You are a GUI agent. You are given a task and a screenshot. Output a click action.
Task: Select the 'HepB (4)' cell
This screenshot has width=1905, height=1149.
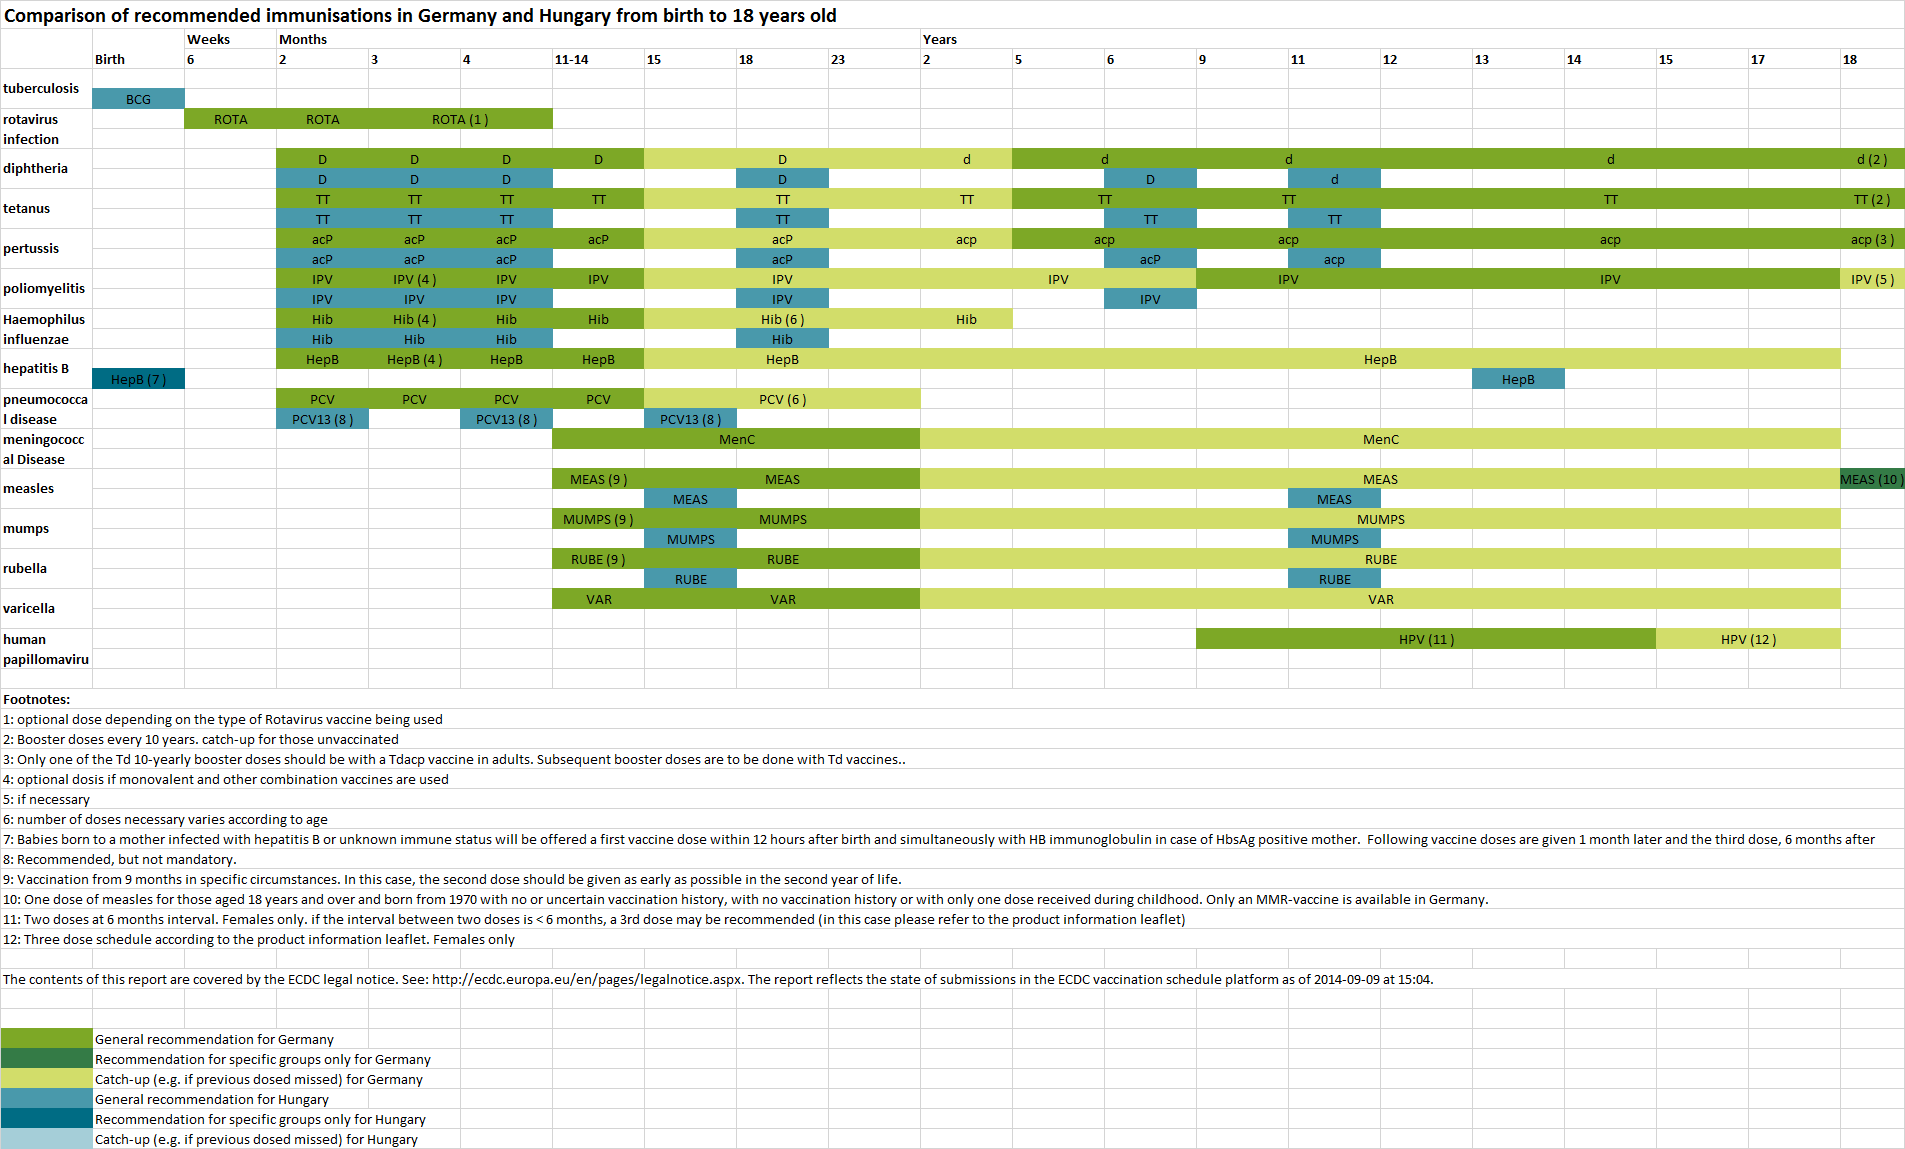pos(414,359)
